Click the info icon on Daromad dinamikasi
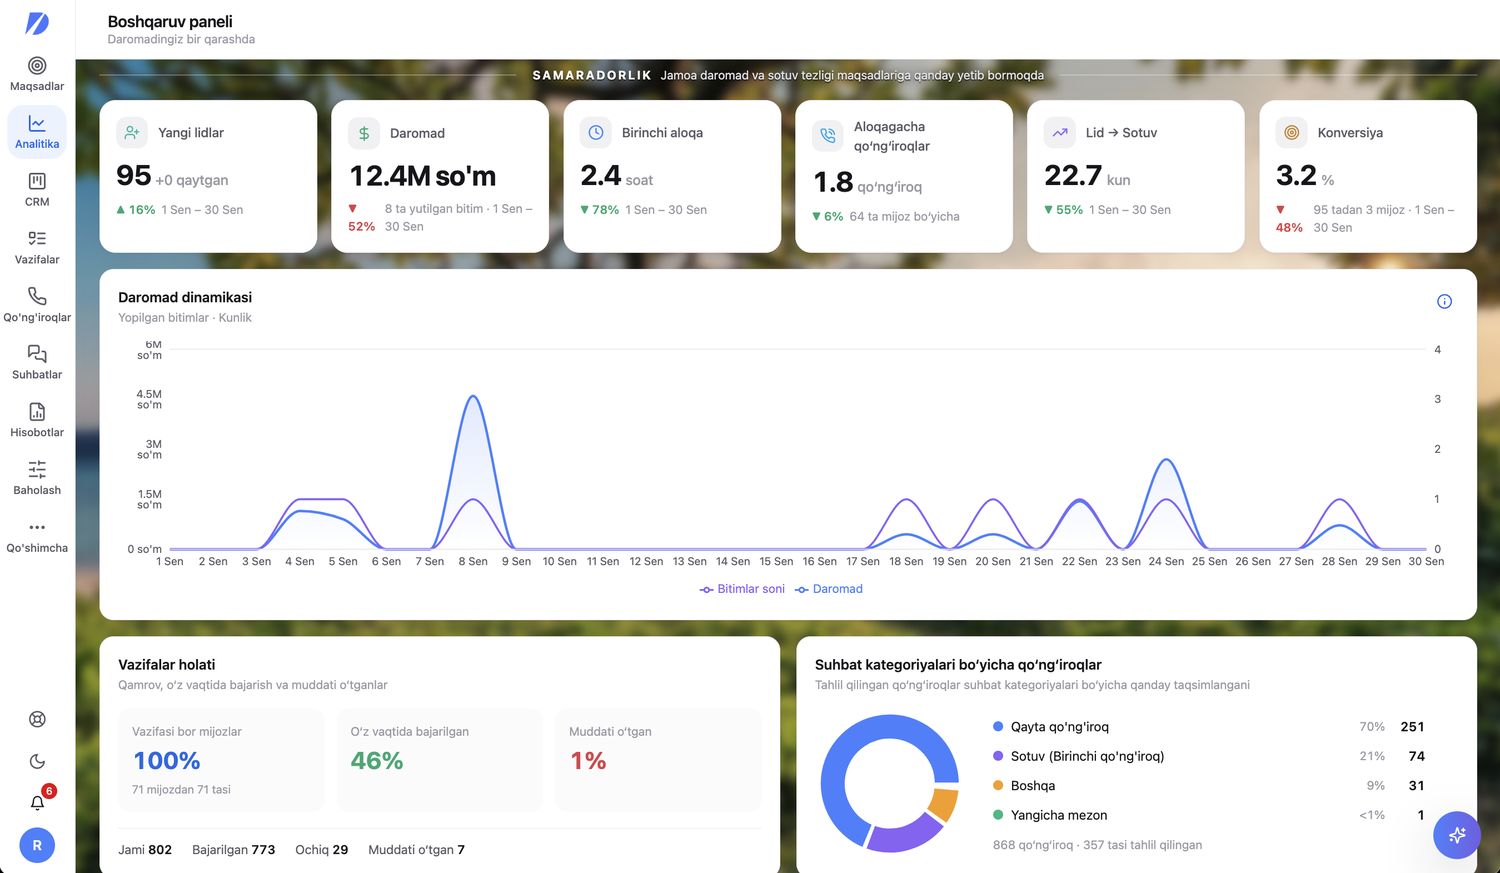This screenshot has width=1500, height=873. point(1444,301)
